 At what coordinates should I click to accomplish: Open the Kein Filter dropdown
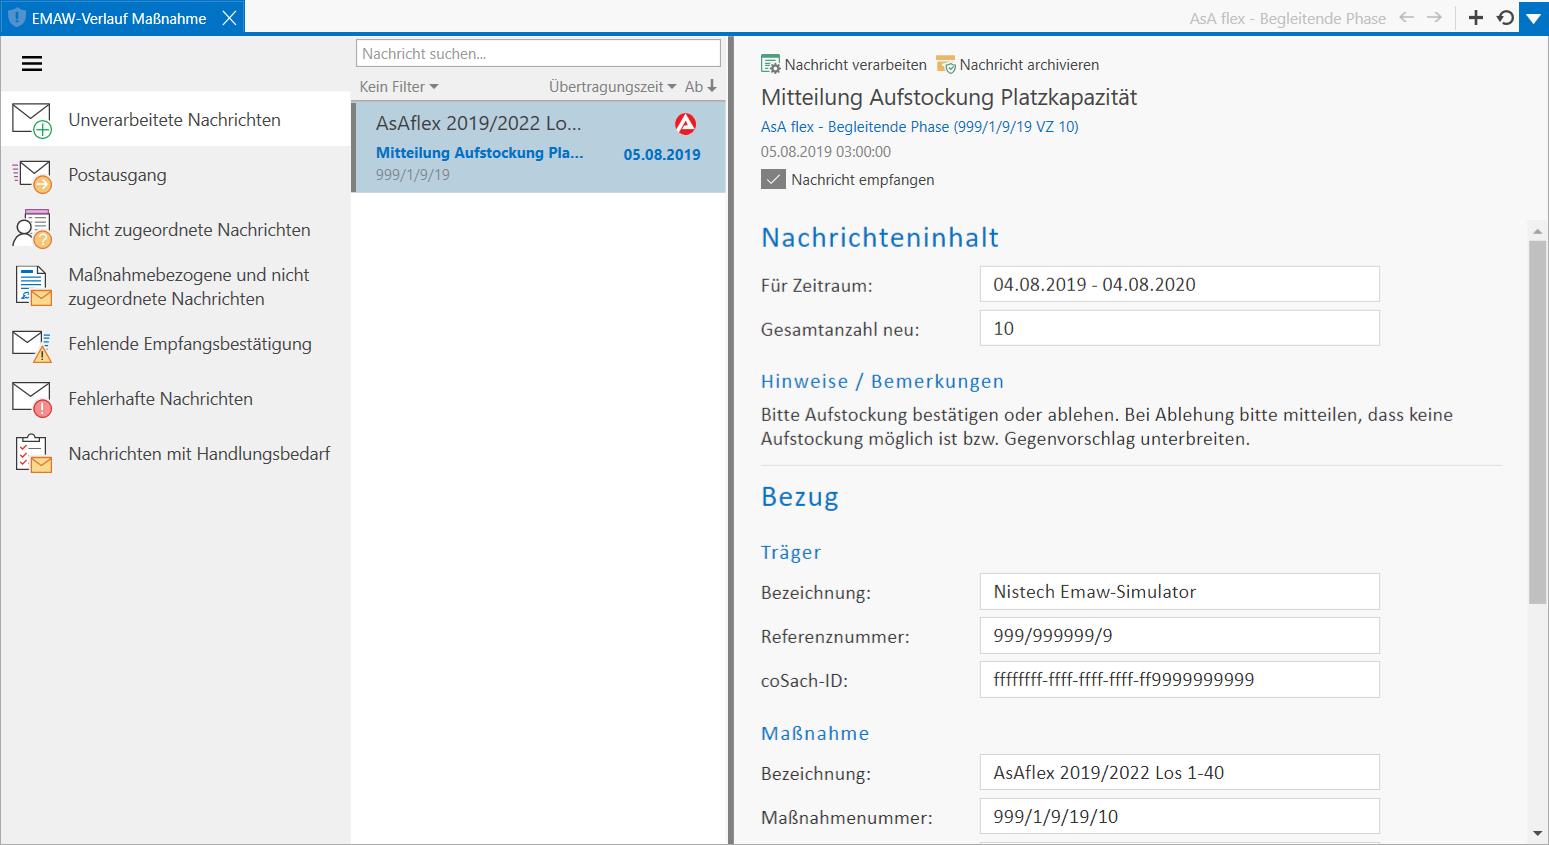399,87
